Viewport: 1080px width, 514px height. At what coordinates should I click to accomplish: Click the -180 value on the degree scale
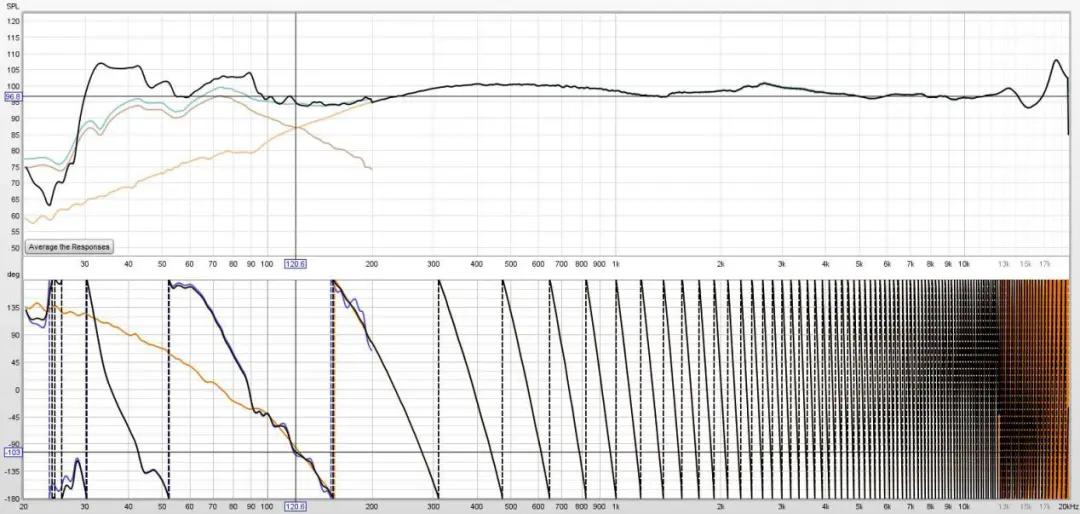(12, 497)
